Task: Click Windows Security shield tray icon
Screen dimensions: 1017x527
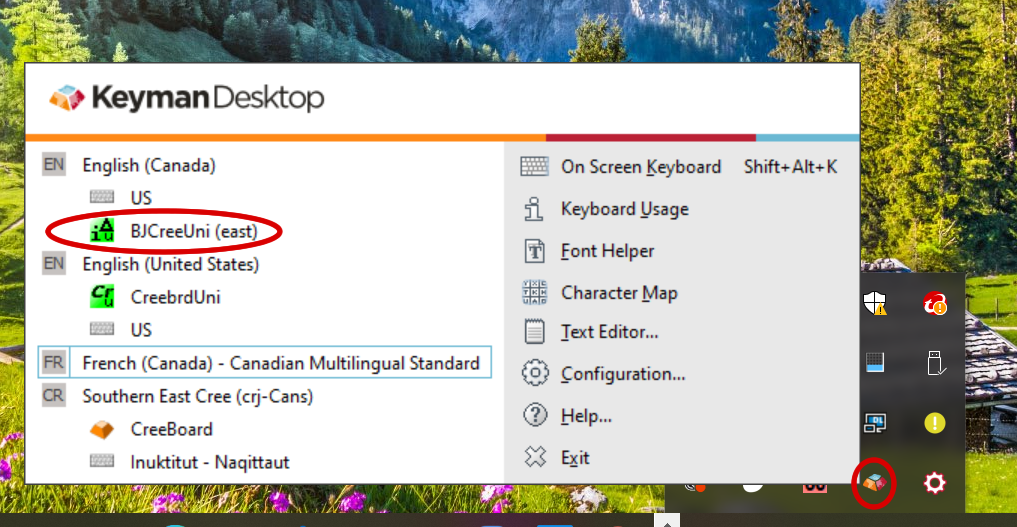Action: (x=875, y=303)
